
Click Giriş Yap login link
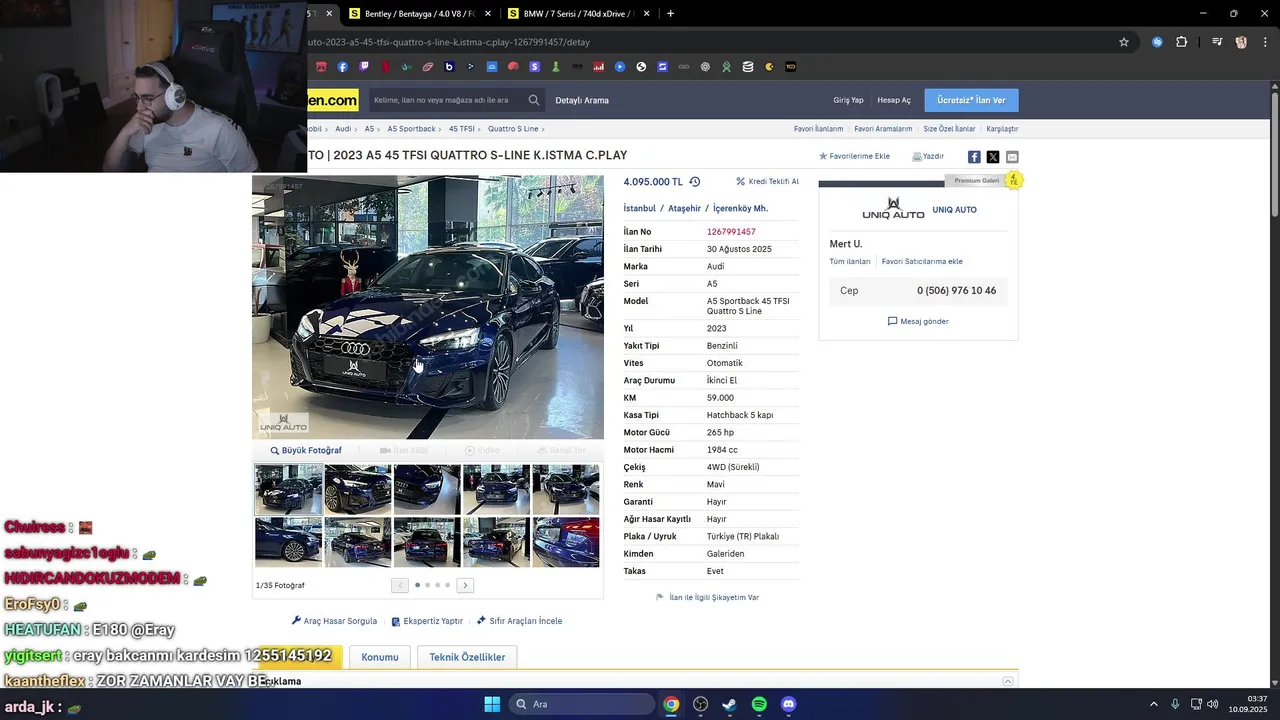point(848,100)
